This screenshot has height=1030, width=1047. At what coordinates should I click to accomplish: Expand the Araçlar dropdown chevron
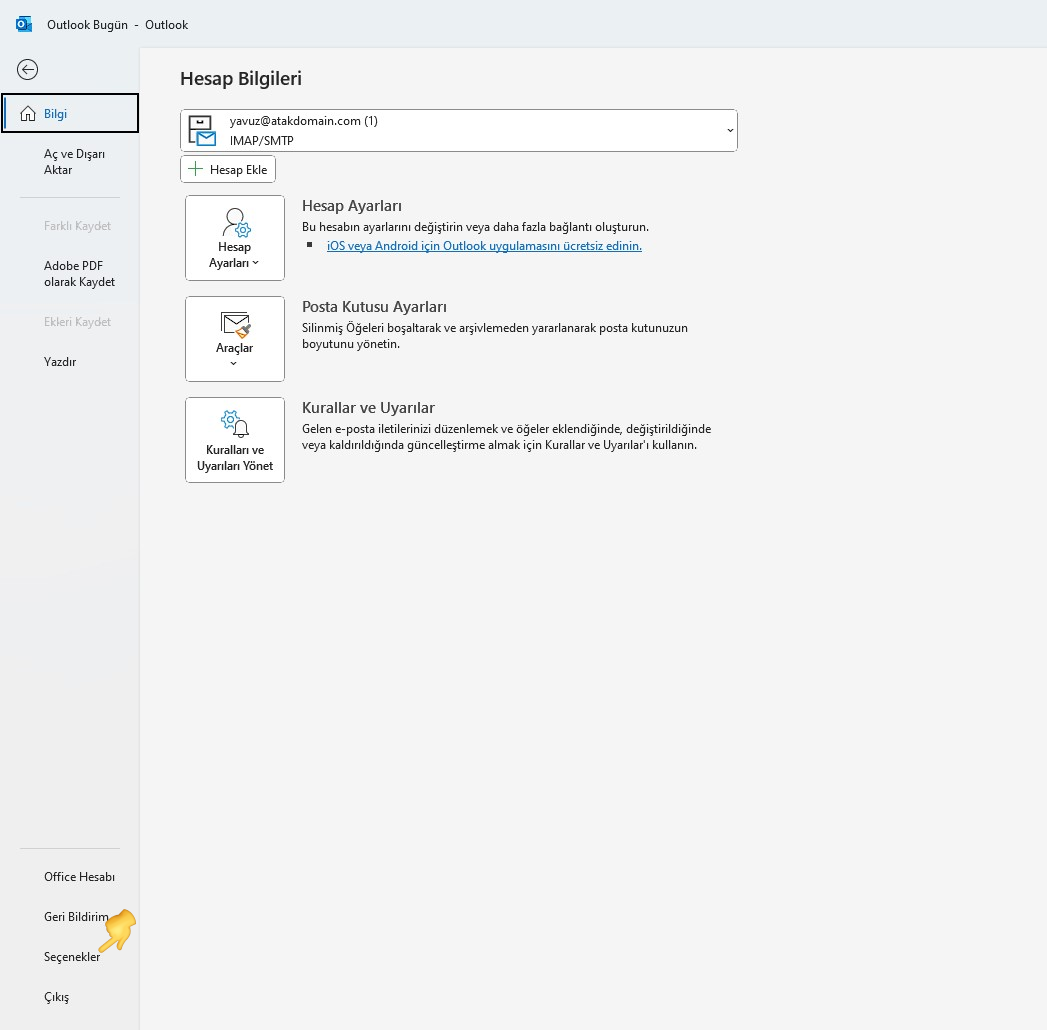[x=235, y=362]
